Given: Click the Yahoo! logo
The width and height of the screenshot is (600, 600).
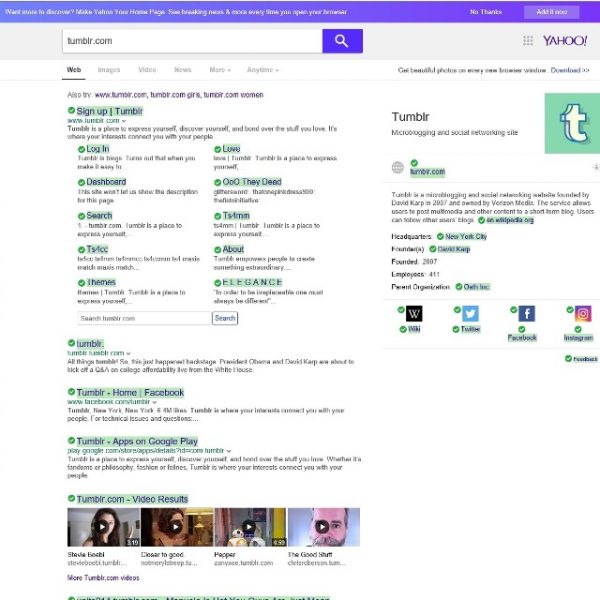Looking at the screenshot, I should pyautogui.click(x=565, y=41).
